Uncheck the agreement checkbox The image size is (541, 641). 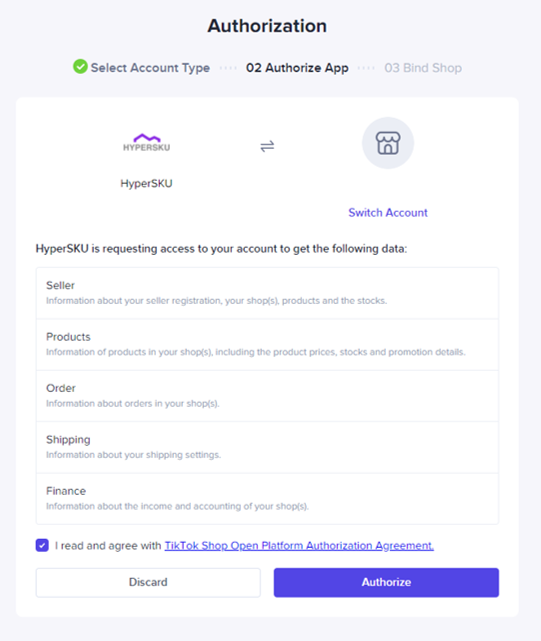42,545
